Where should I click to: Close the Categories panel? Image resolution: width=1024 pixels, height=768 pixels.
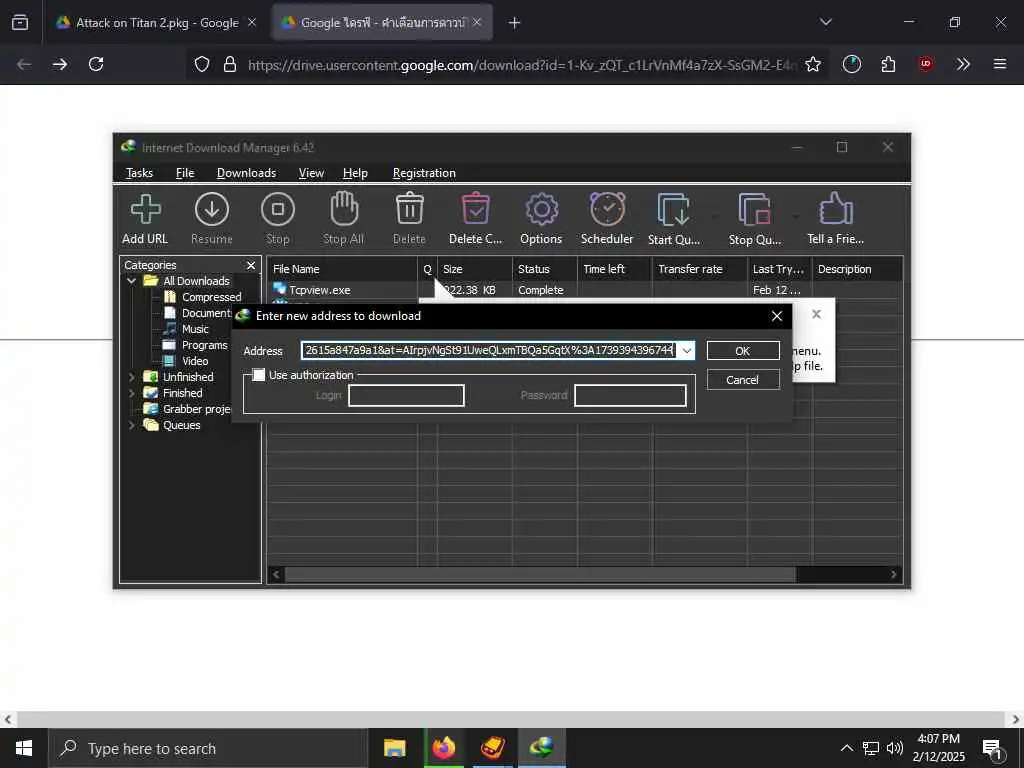pos(250,265)
